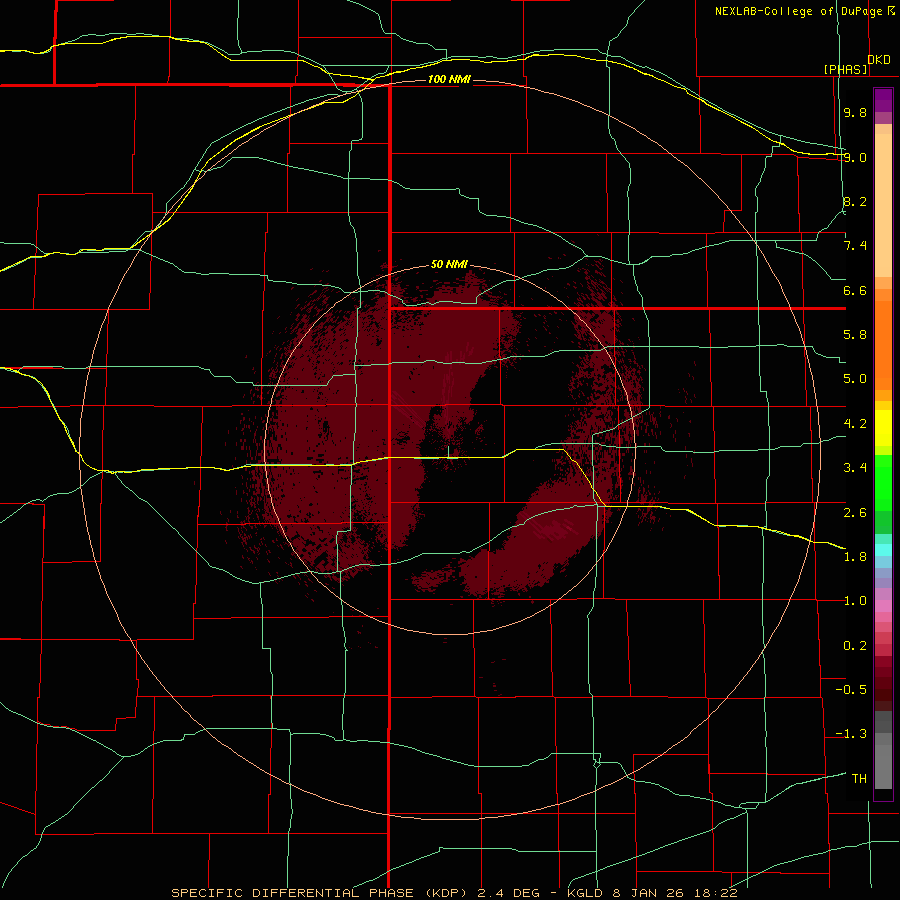Click the 5.0 value on color scale
Image resolution: width=900 pixels, height=900 pixels.
coord(855,379)
